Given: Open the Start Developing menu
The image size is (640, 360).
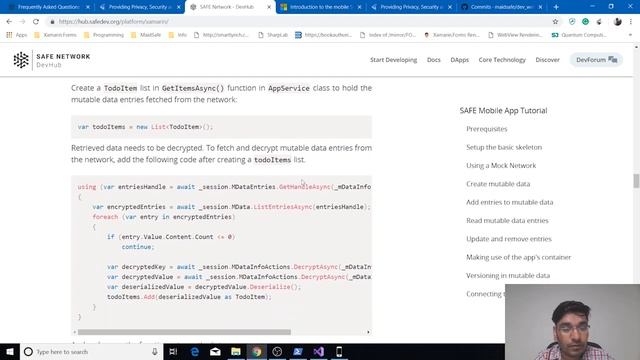Looking at the screenshot, I should 393,60.
